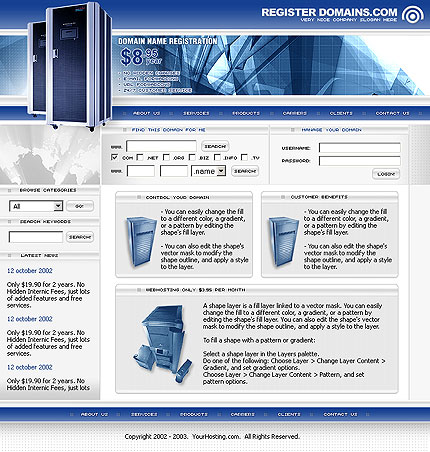Click the Username input field
The width and height of the screenshot is (430, 452).
click(360, 148)
